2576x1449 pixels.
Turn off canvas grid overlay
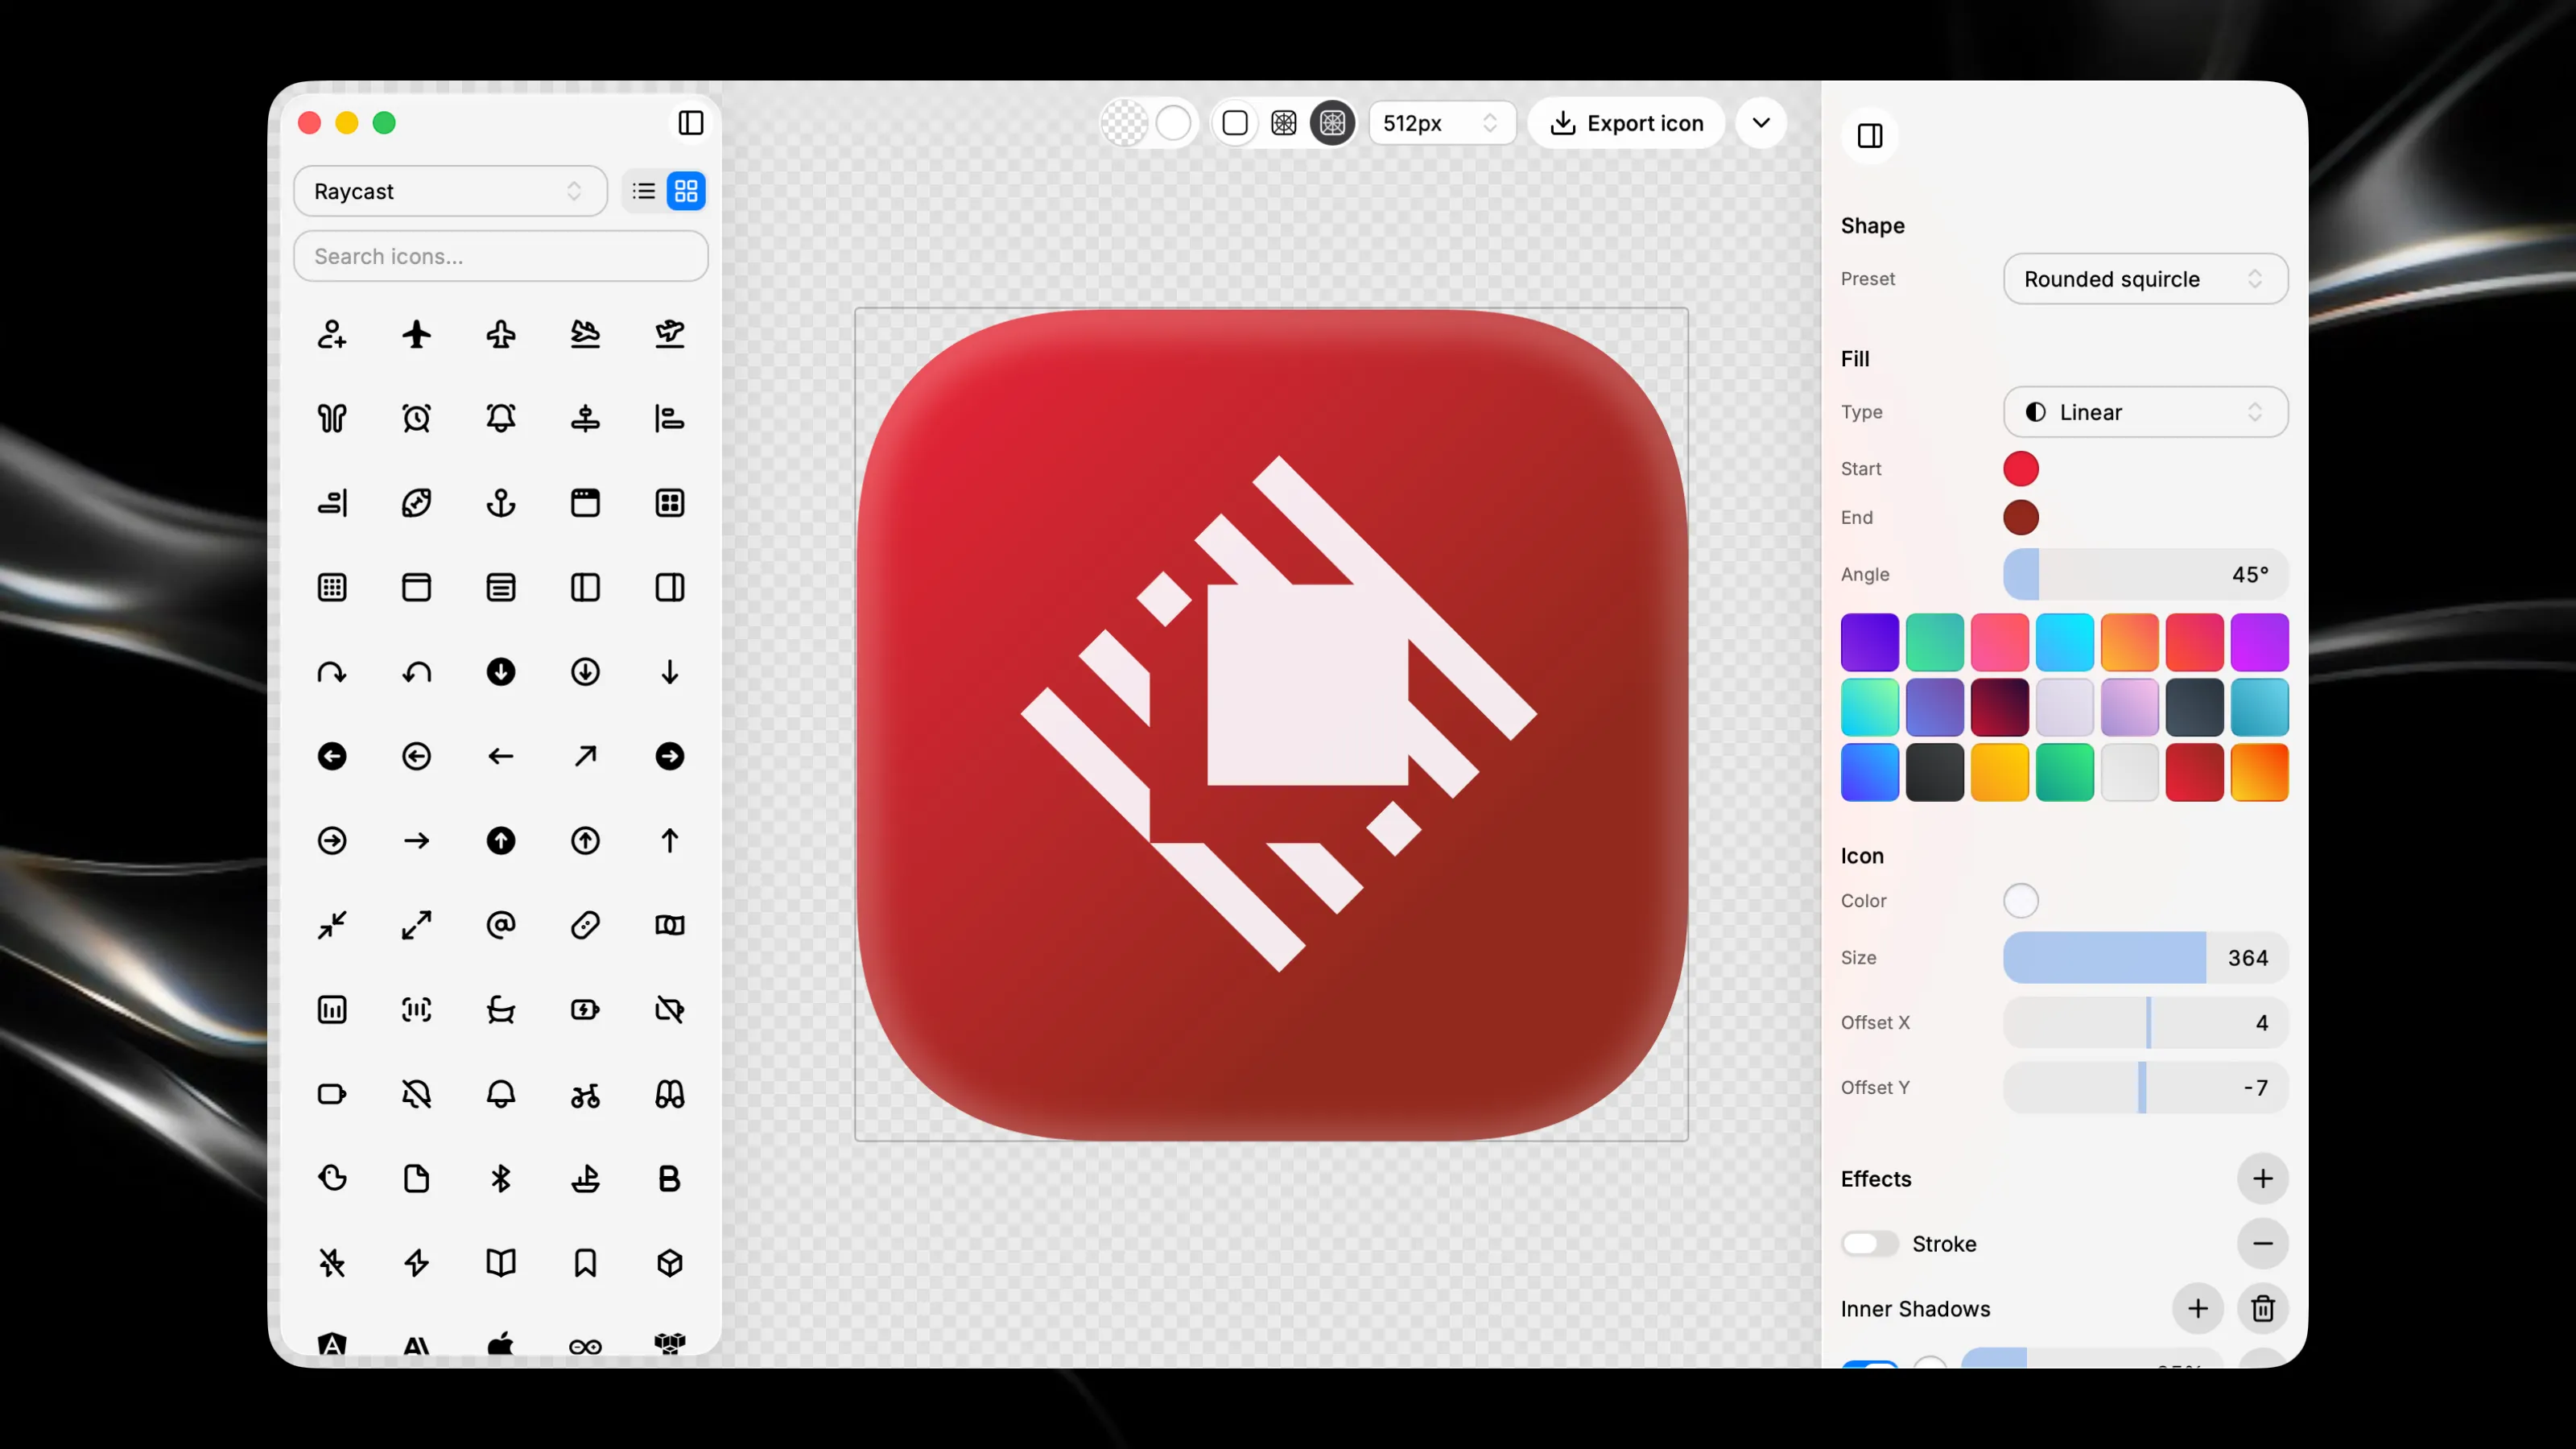pyautogui.click(x=1235, y=123)
